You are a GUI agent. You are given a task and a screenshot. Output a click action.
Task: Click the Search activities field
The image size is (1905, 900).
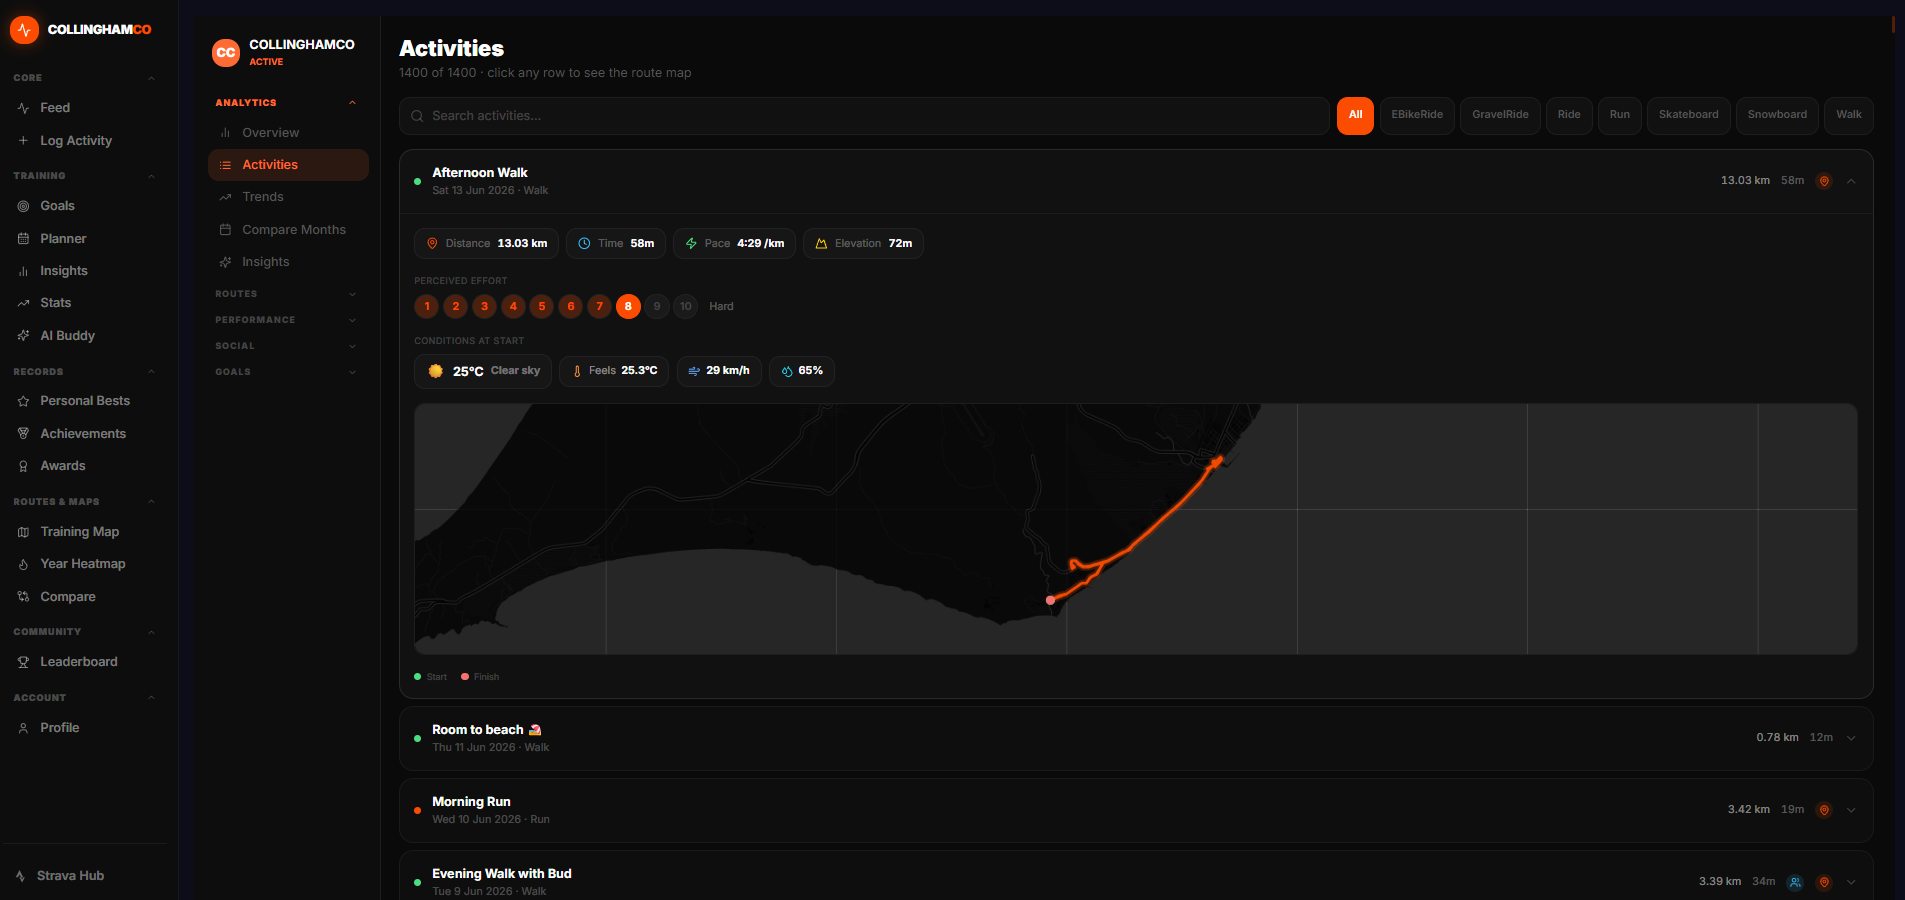pyautogui.click(x=864, y=116)
